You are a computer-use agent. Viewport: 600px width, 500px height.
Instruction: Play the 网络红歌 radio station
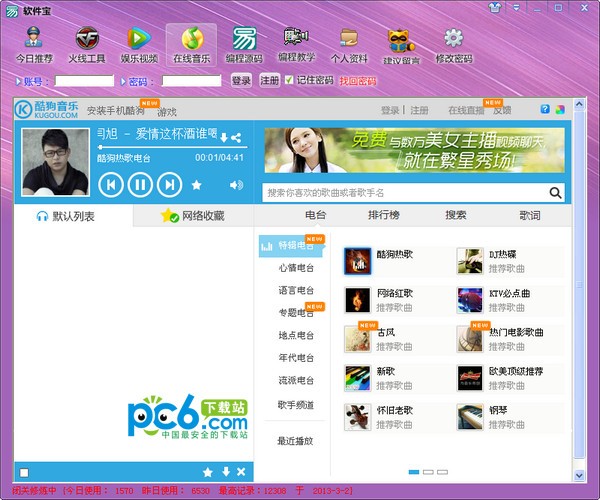tap(358, 300)
